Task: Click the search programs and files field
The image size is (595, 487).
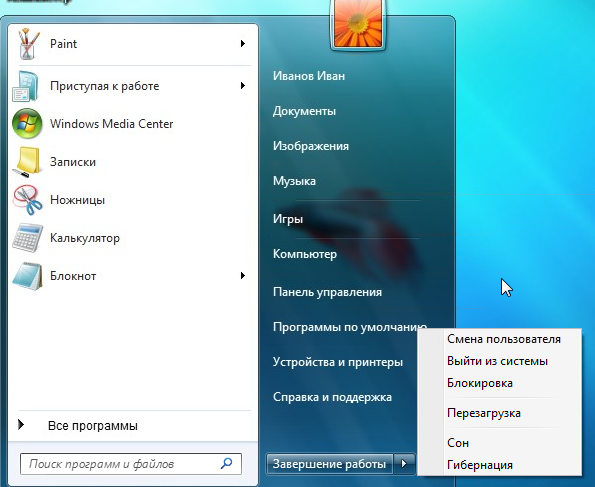Action: [x=131, y=464]
